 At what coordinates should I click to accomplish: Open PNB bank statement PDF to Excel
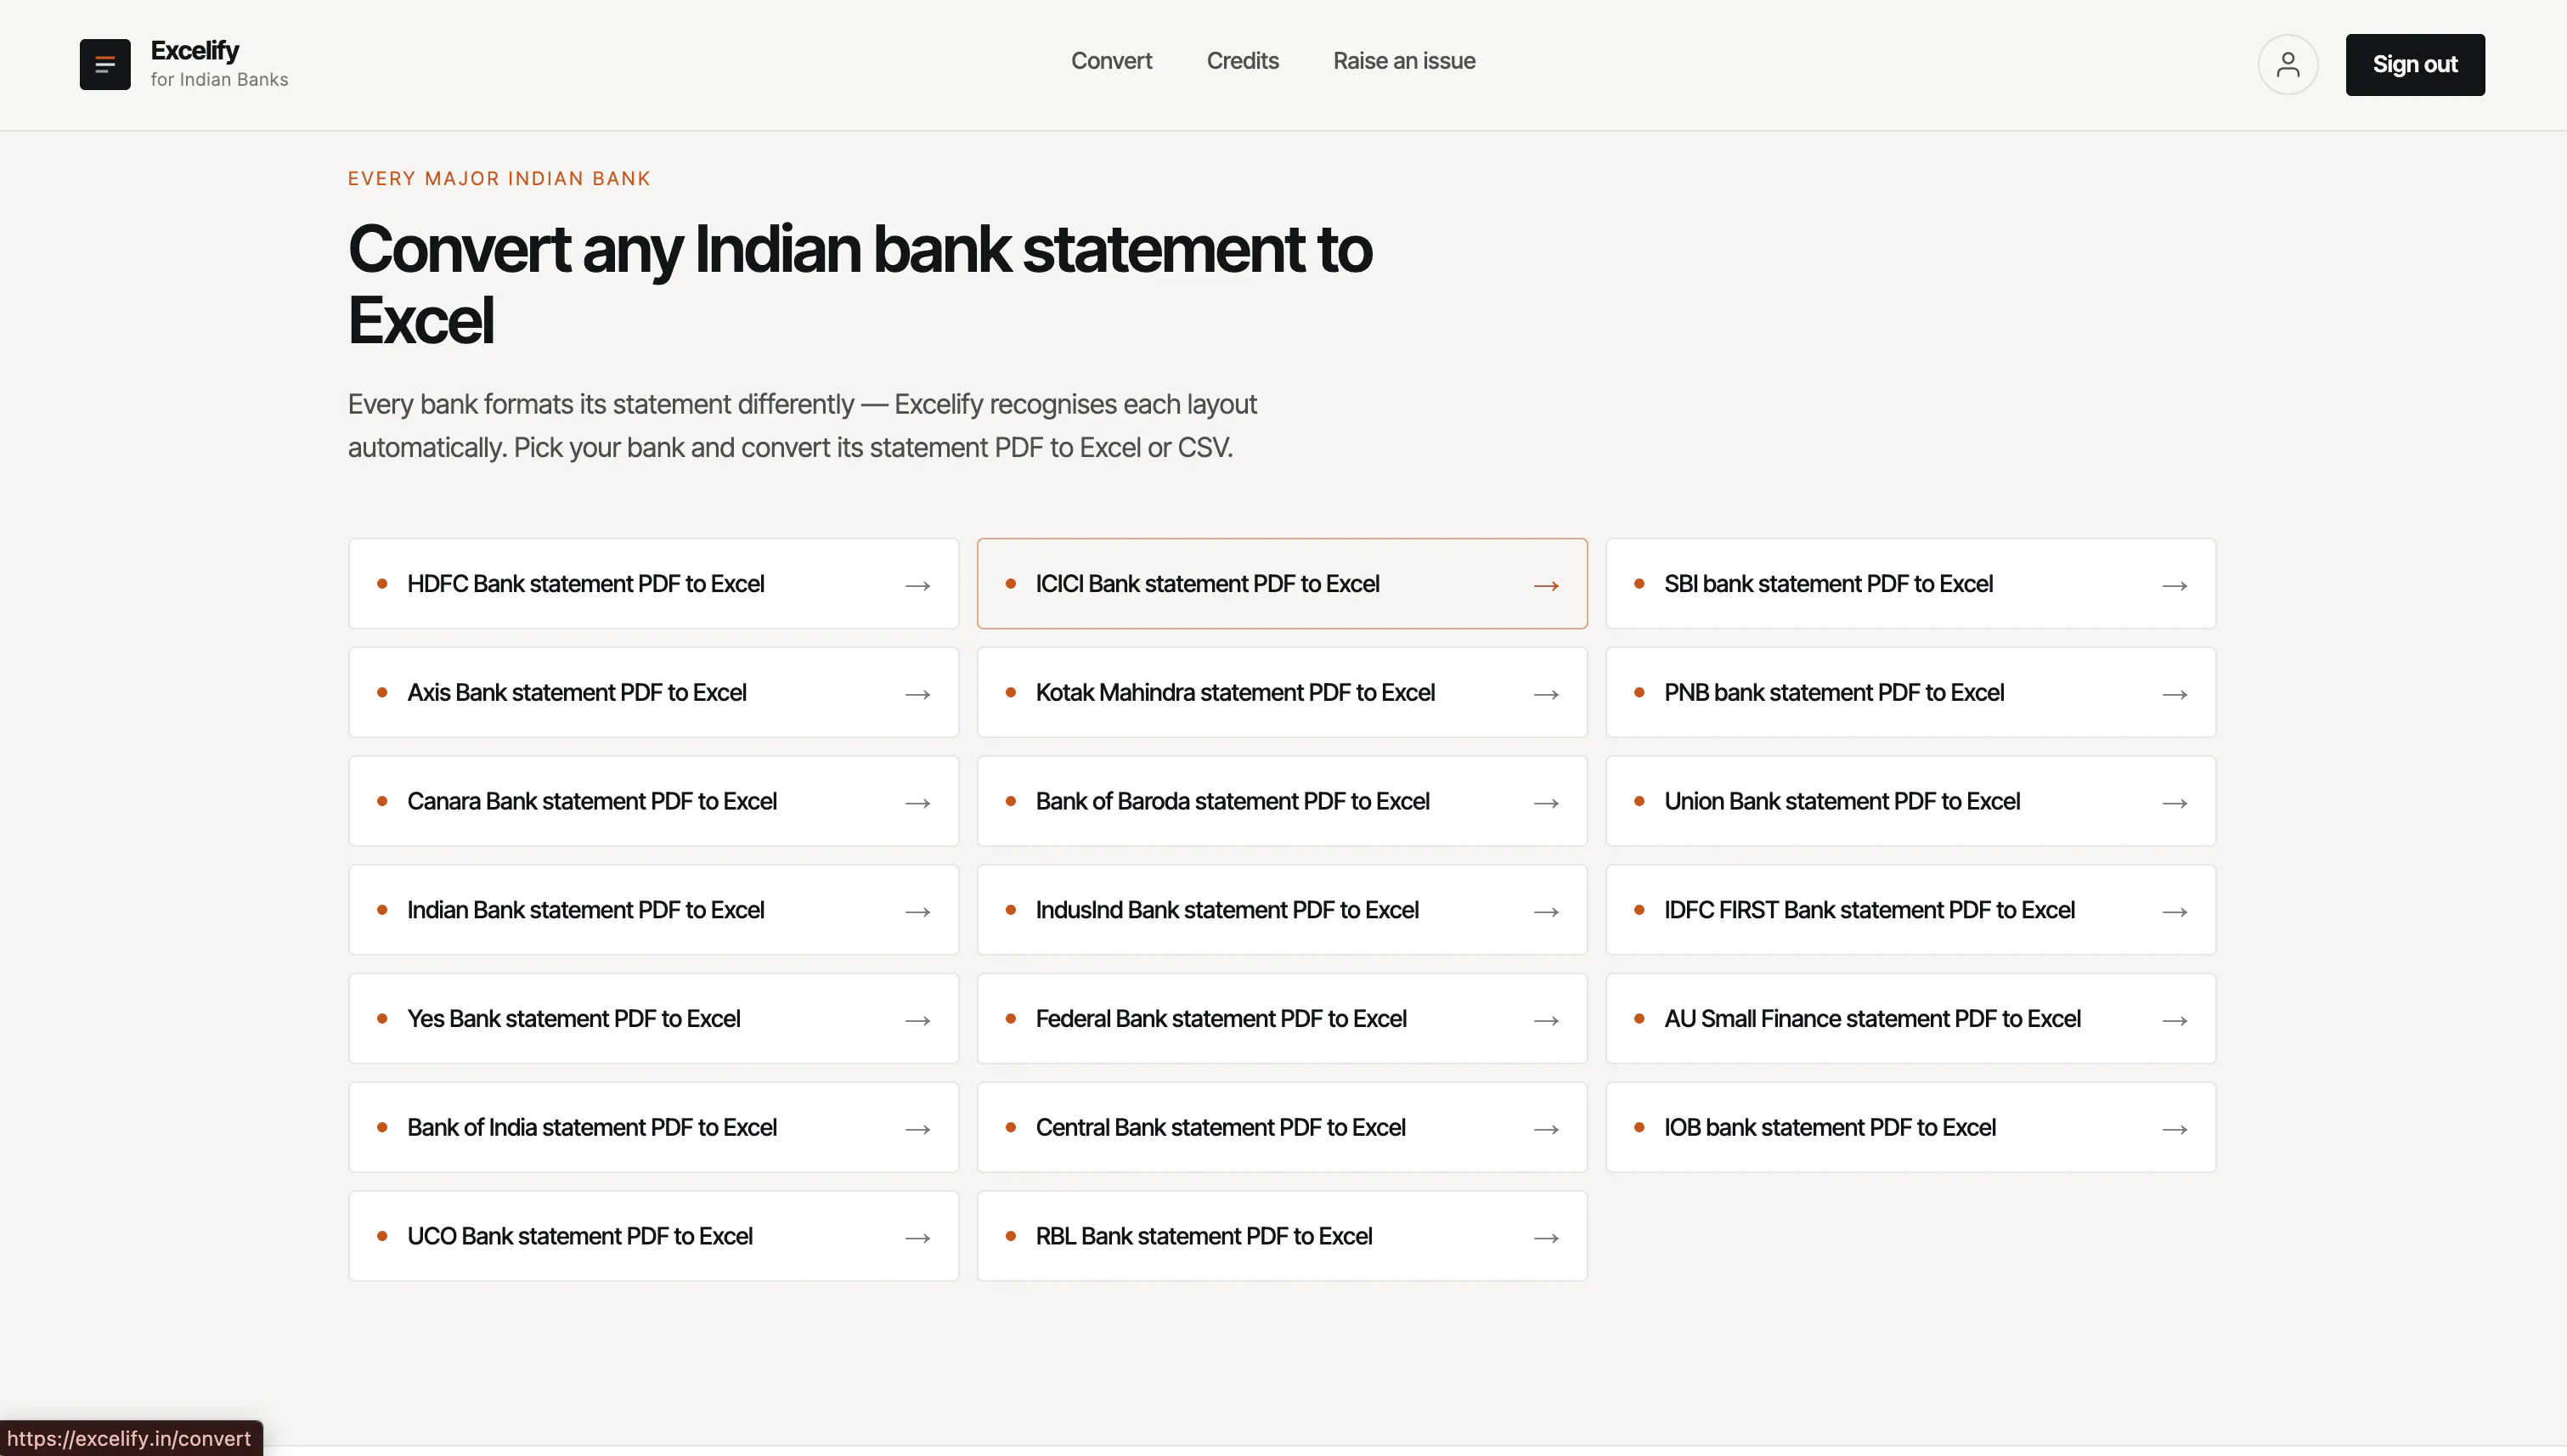(x=1910, y=692)
